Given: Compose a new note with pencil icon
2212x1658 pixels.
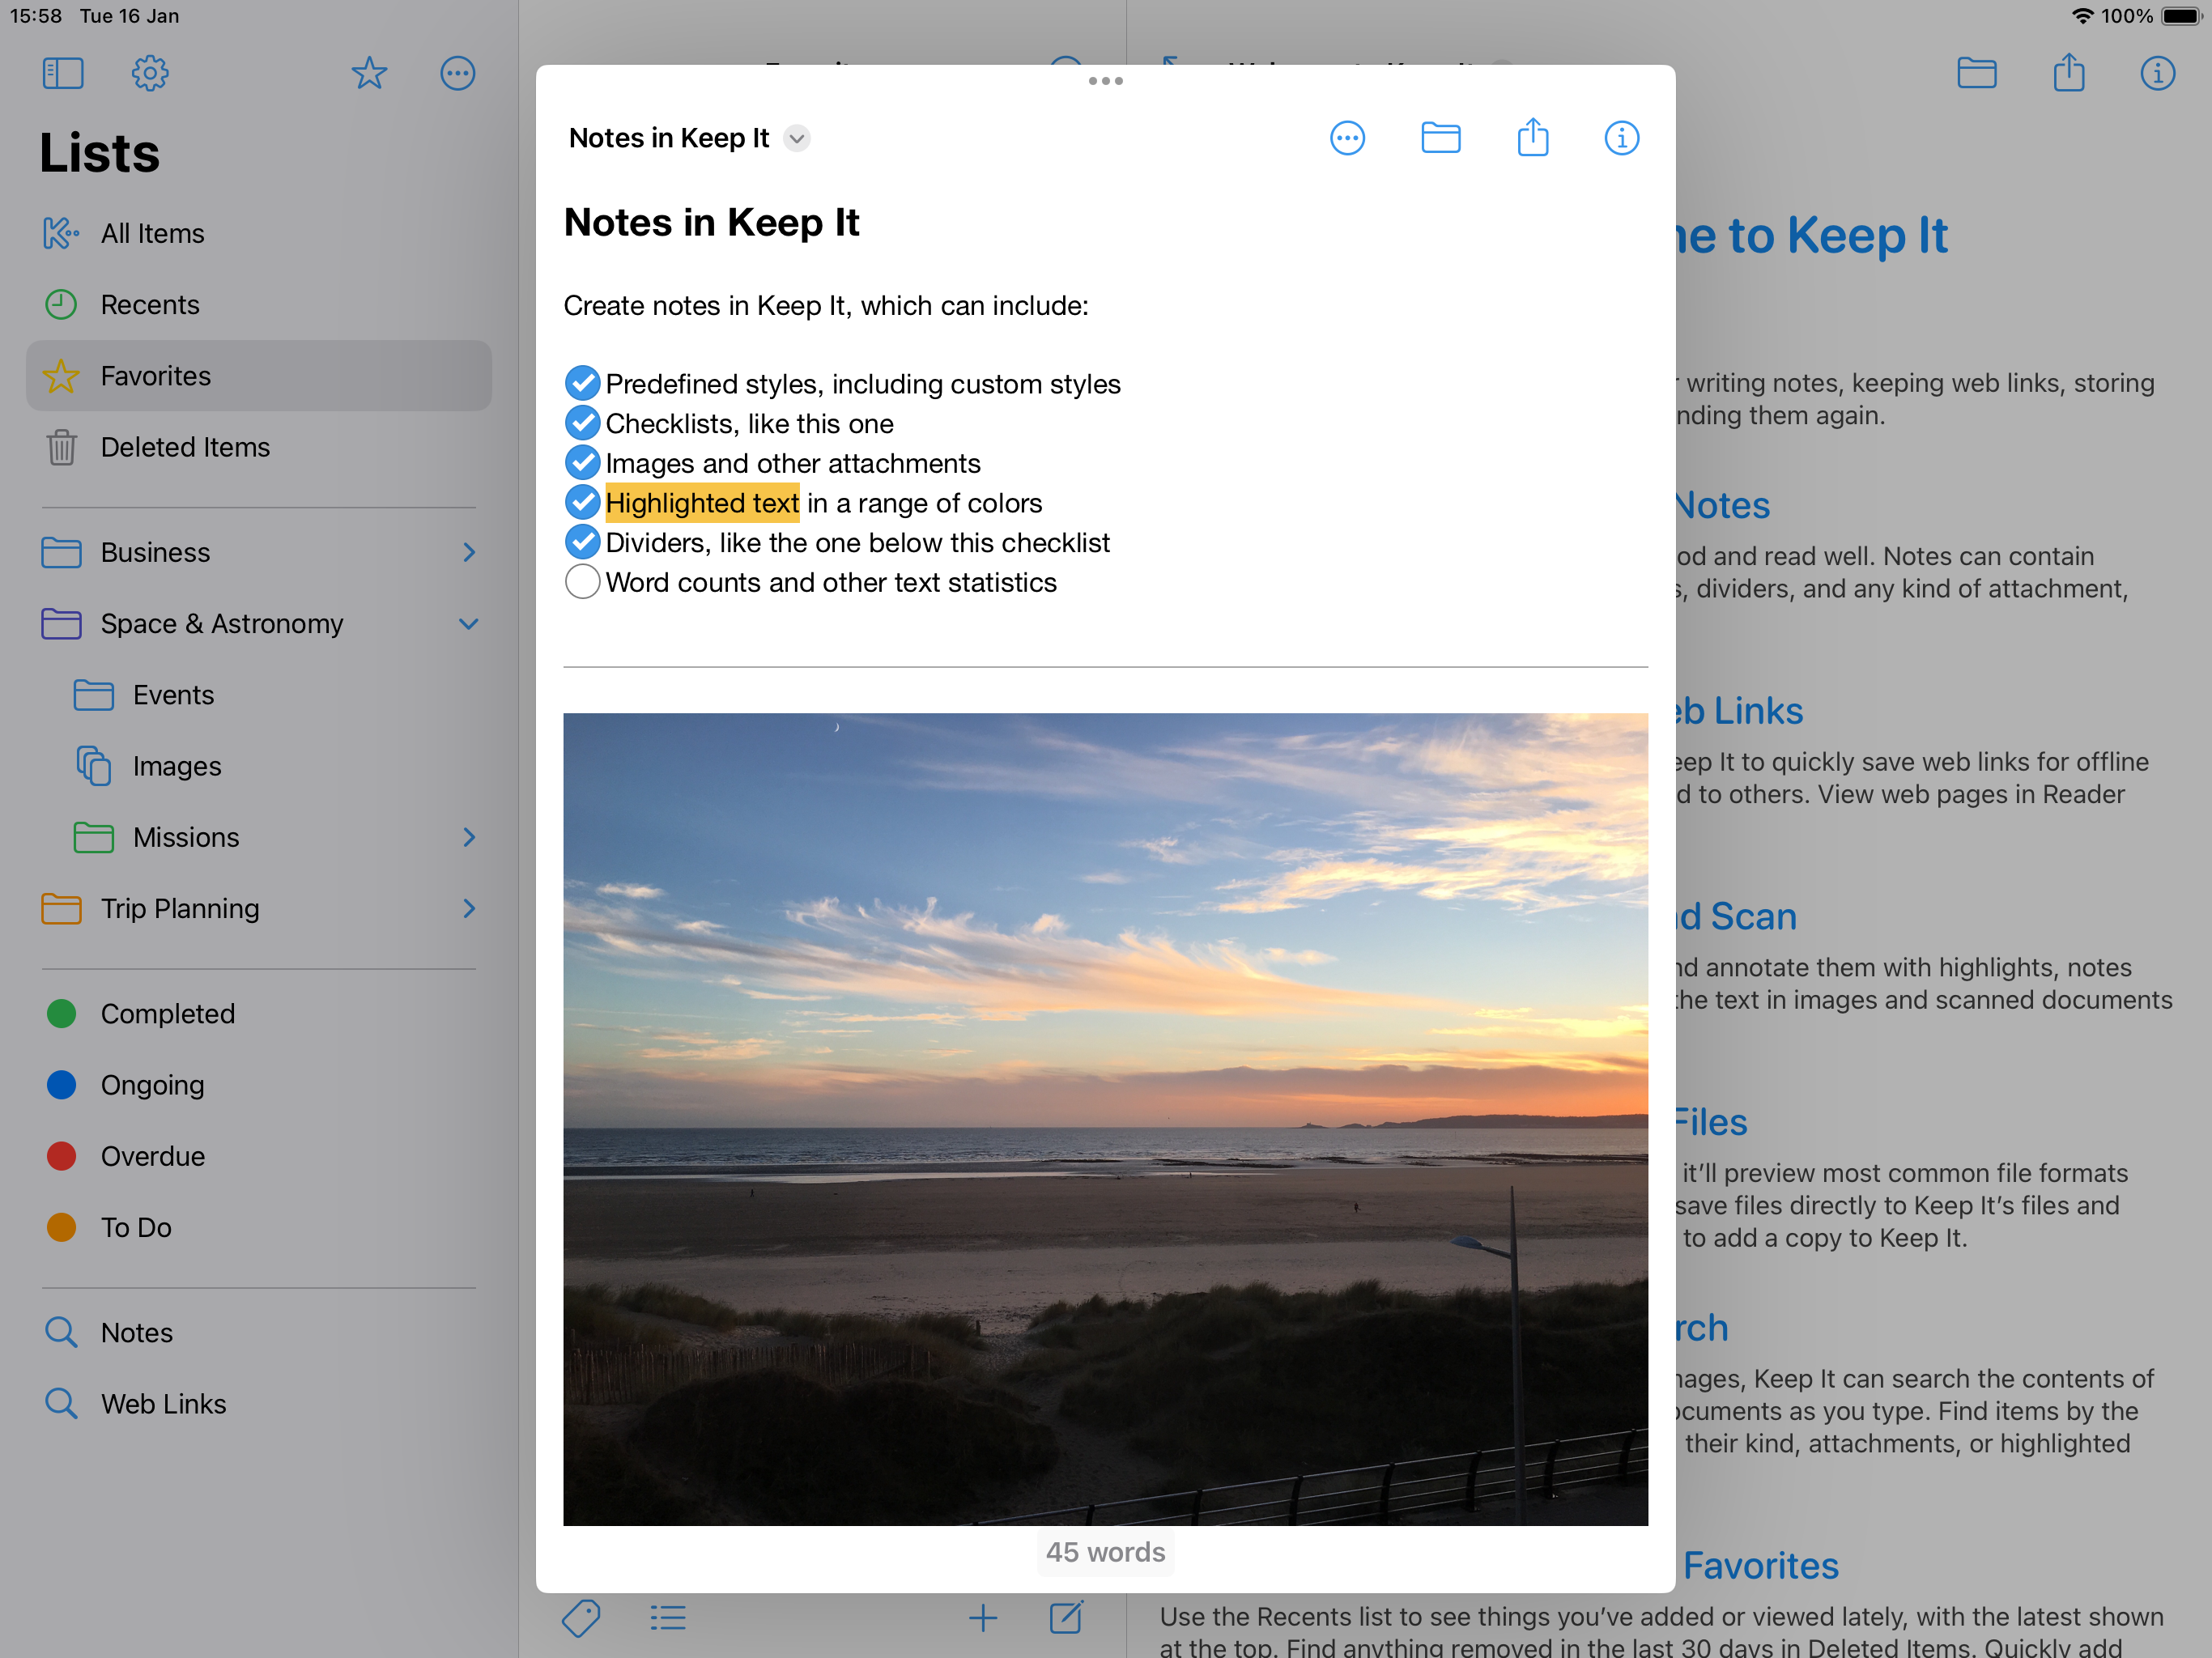Looking at the screenshot, I should click(1066, 1616).
